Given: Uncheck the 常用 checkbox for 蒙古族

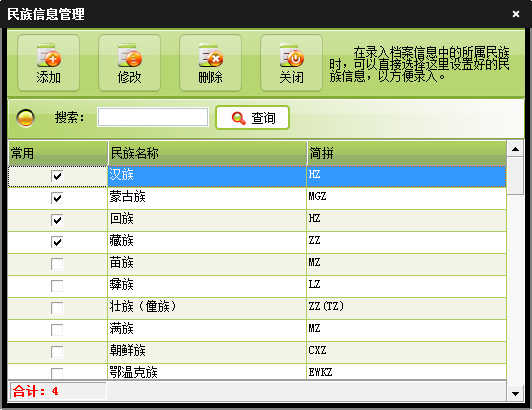Looking at the screenshot, I should [57, 198].
